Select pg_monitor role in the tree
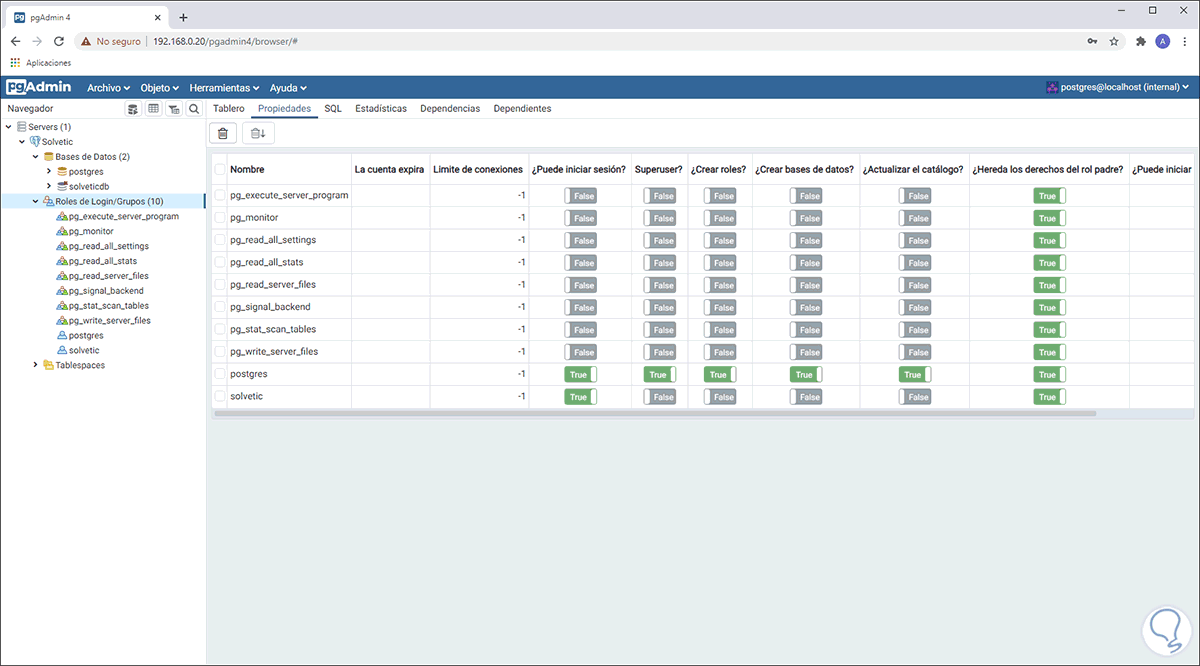The height and width of the screenshot is (666, 1200). click(90, 231)
